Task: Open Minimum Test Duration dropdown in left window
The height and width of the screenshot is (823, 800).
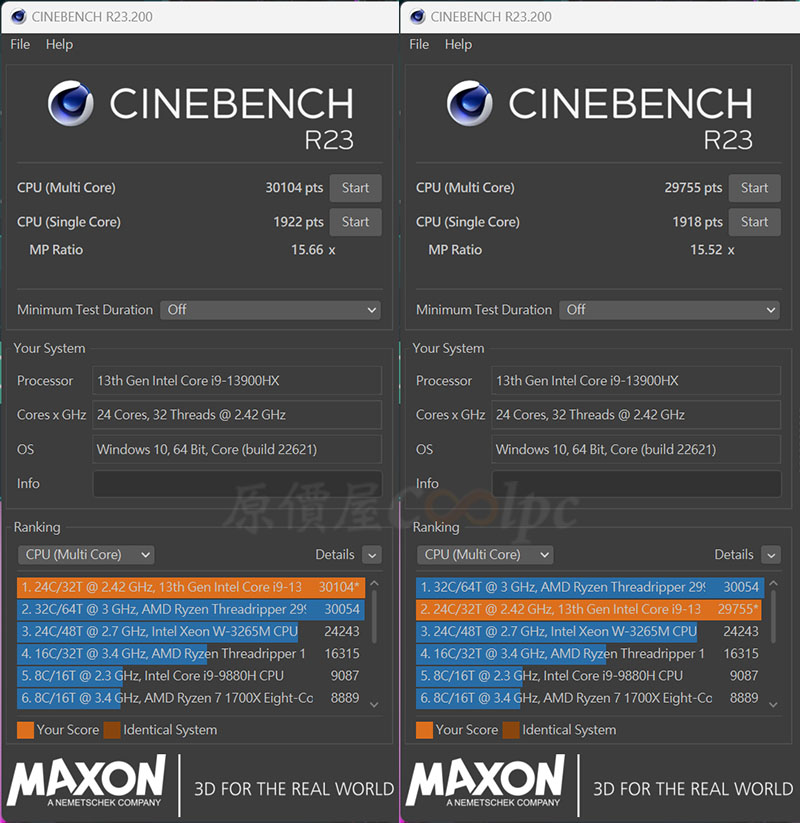Action: tap(270, 310)
